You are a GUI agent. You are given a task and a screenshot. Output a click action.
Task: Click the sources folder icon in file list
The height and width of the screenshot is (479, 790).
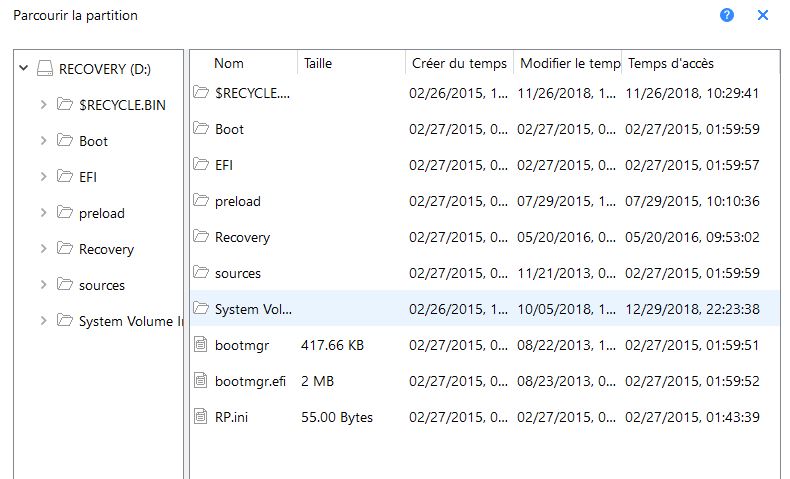coord(201,272)
